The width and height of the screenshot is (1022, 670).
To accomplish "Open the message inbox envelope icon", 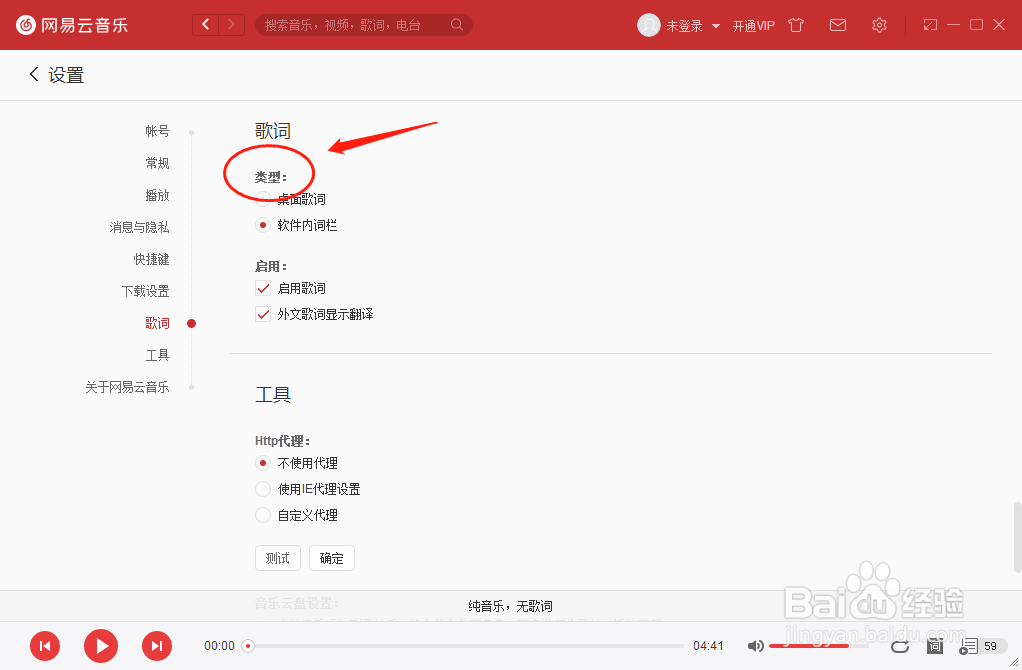I will pyautogui.click(x=838, y=25).
